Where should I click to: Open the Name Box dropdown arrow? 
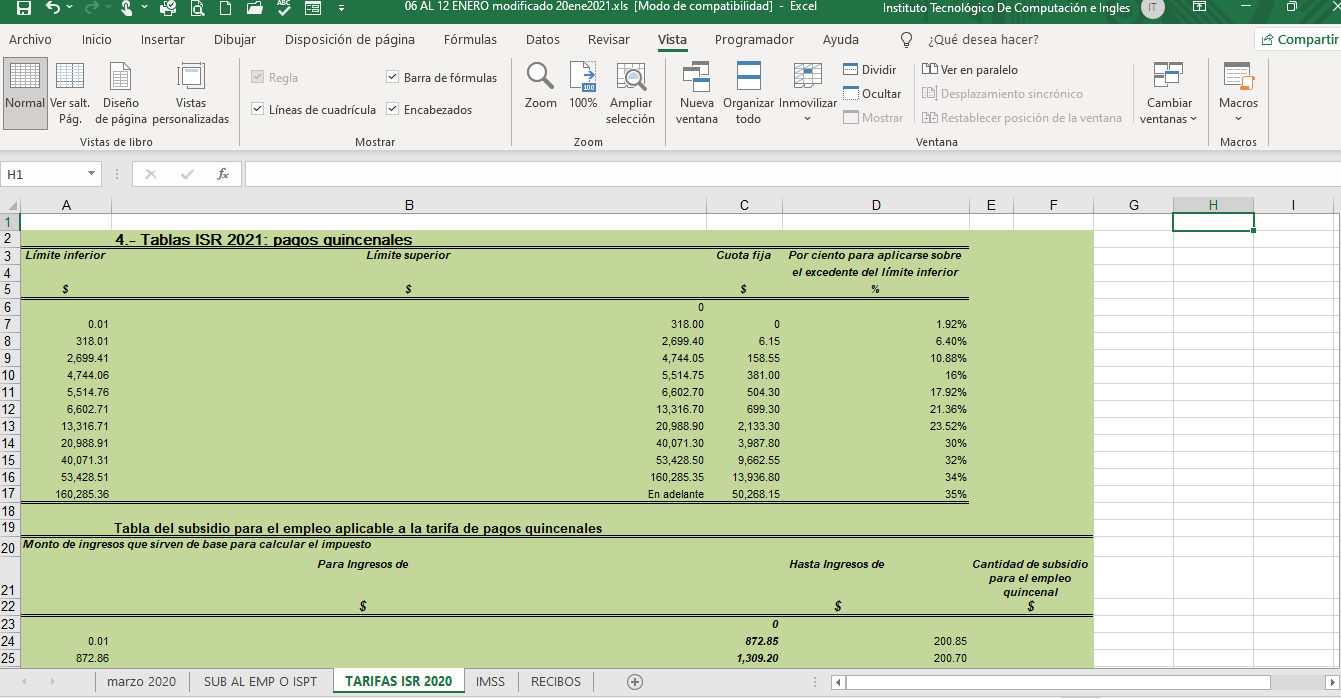pyautogui.click(x=92, y=174)
